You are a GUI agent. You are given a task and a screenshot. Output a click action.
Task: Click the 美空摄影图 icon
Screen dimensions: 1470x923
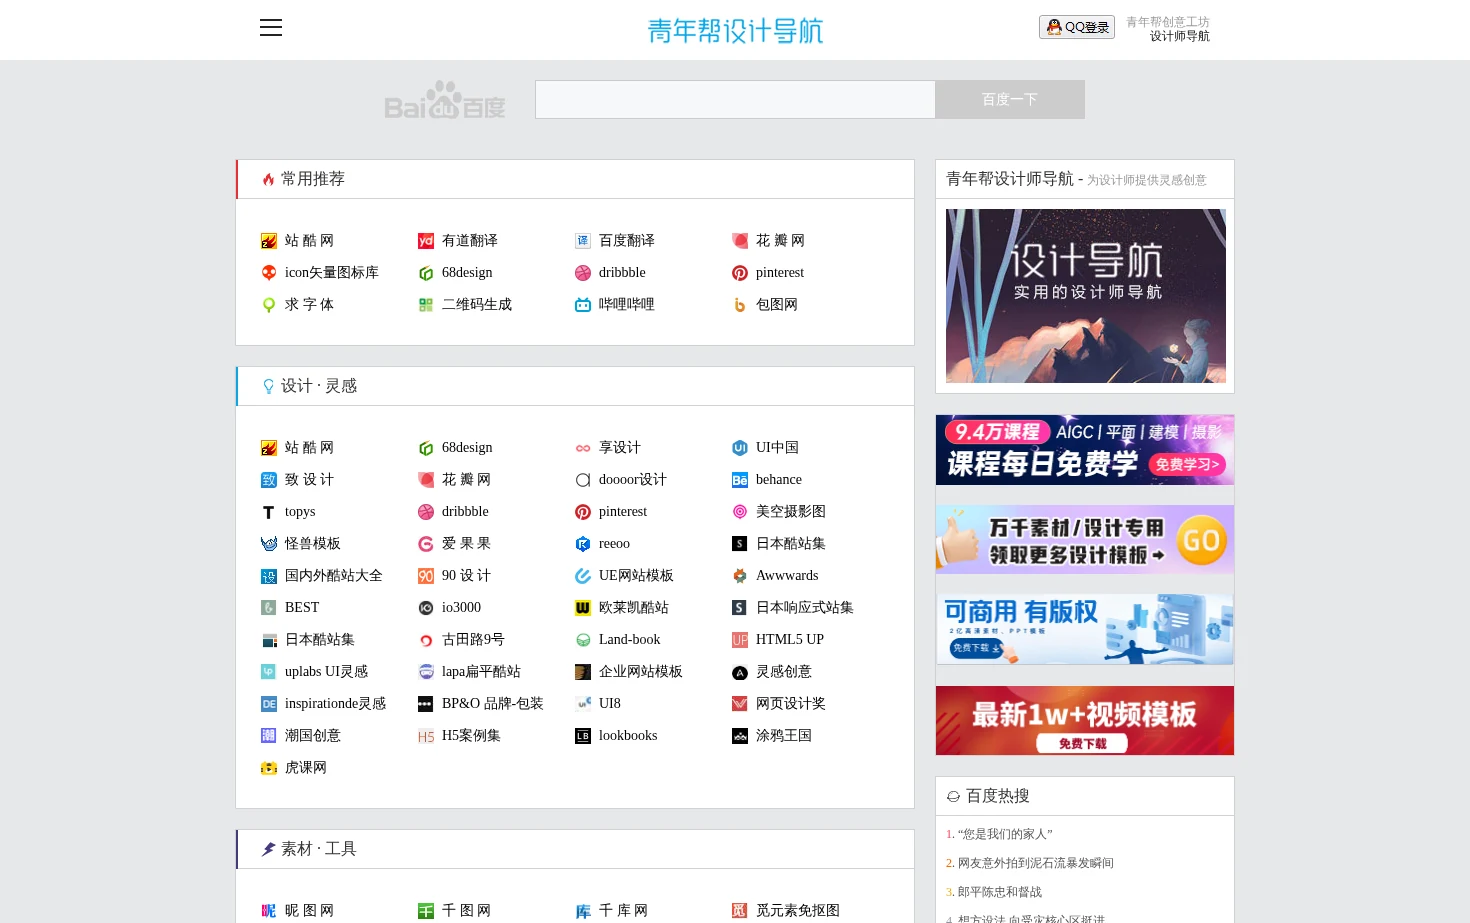coord(740,512)
